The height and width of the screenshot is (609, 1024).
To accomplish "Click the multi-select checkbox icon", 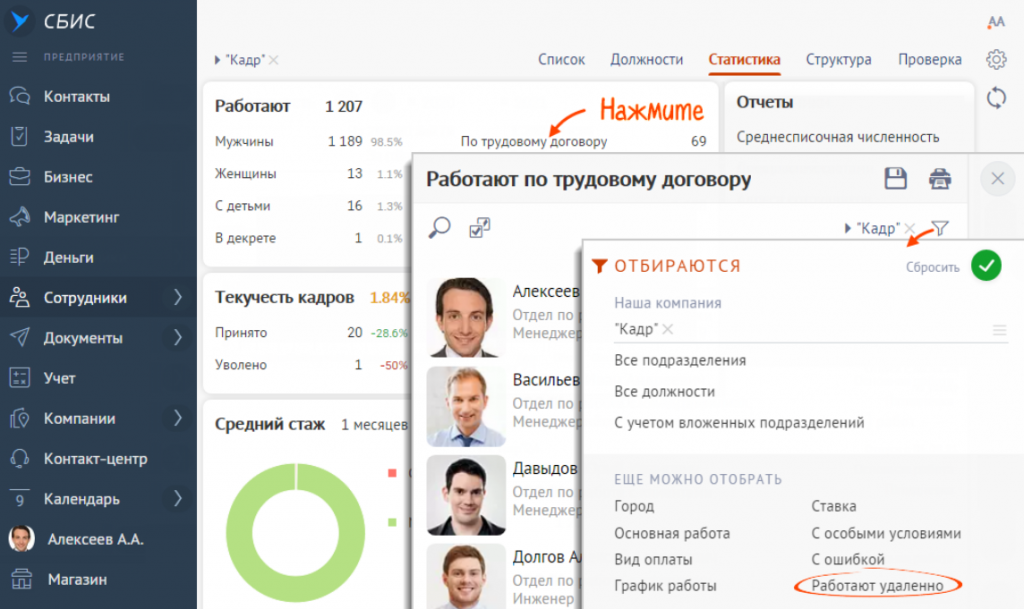I will [479, 228].
